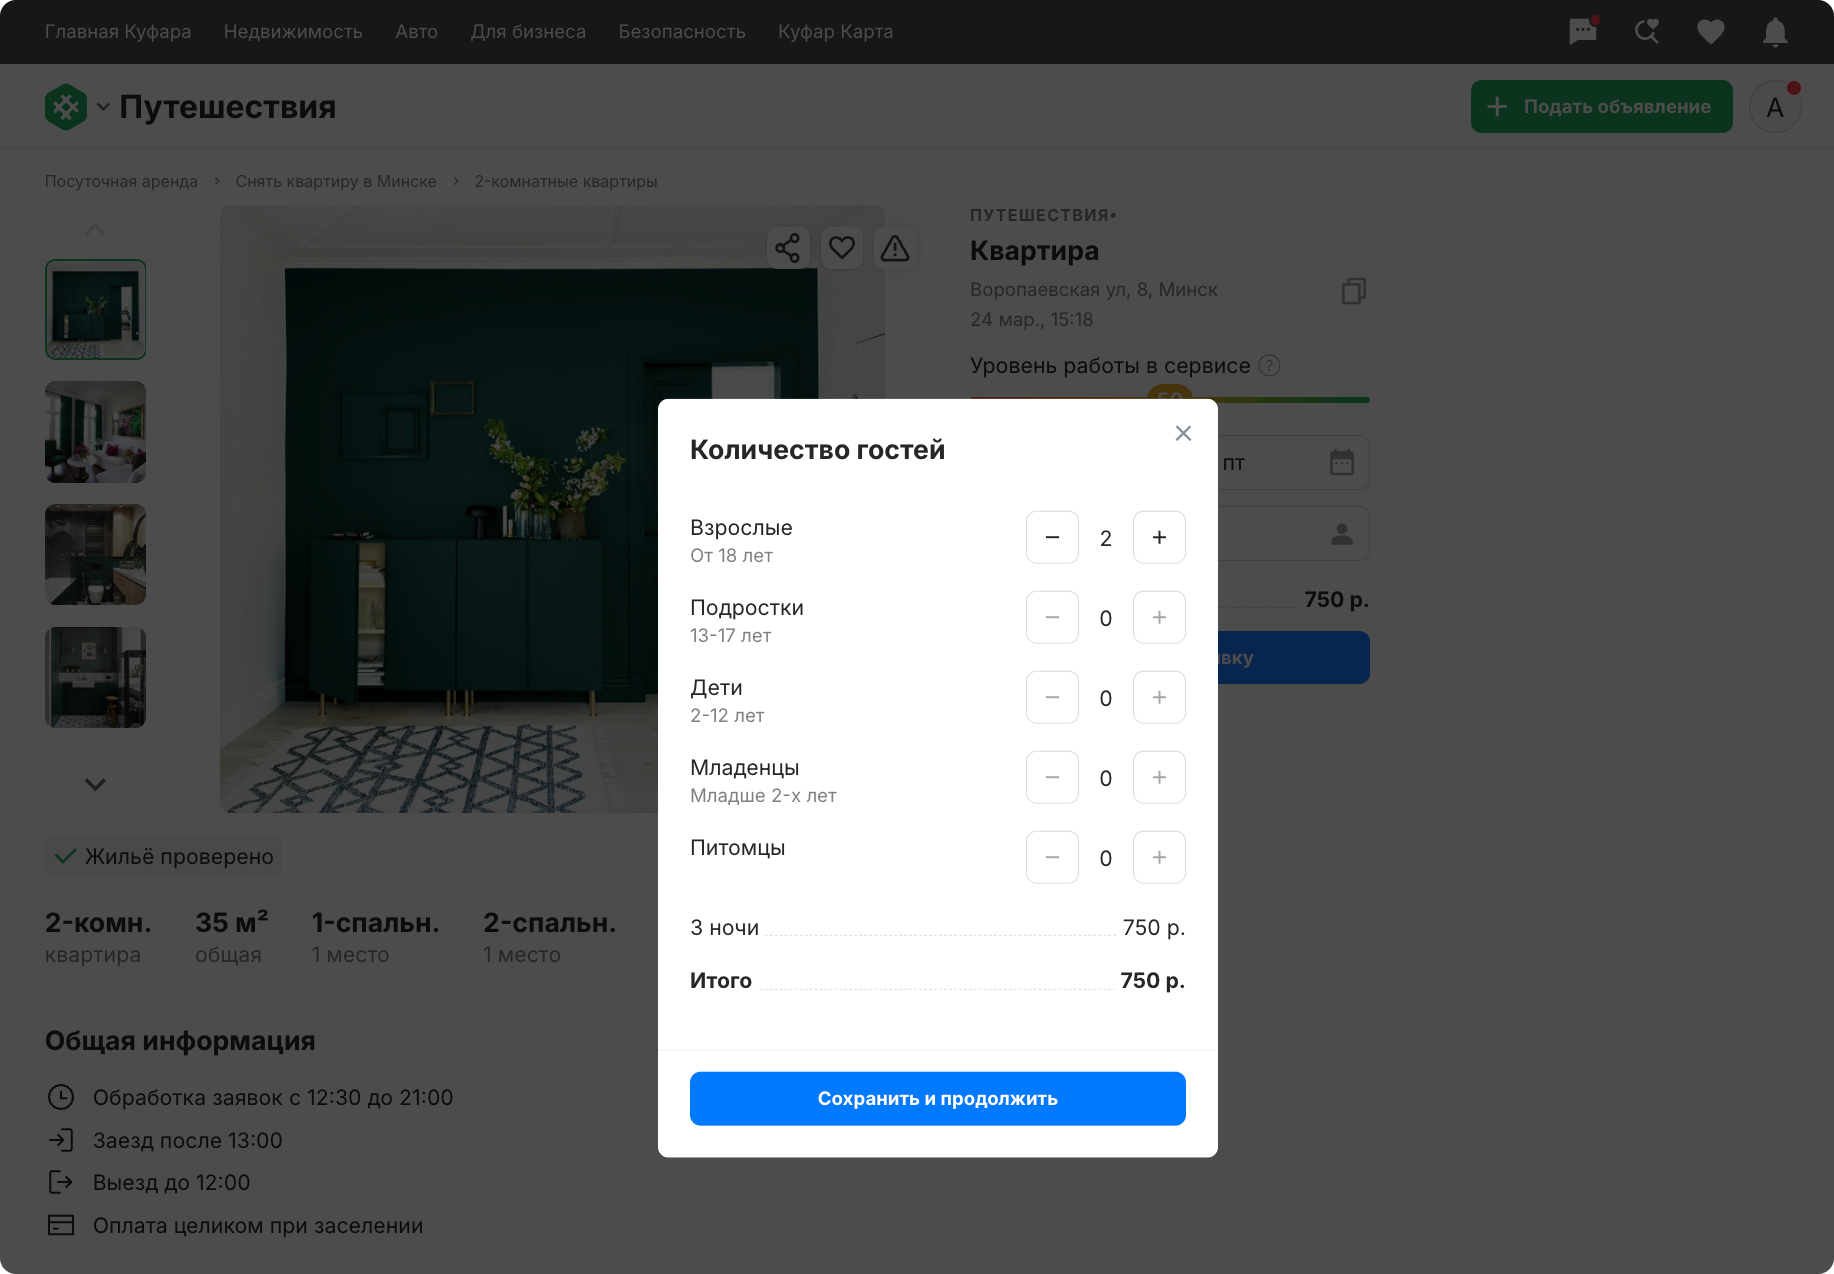Viewport: 1834px width, 1274px height.
Task: Click the Квартира listing title
Action: pyautogui.click(x=1034, y=251)
